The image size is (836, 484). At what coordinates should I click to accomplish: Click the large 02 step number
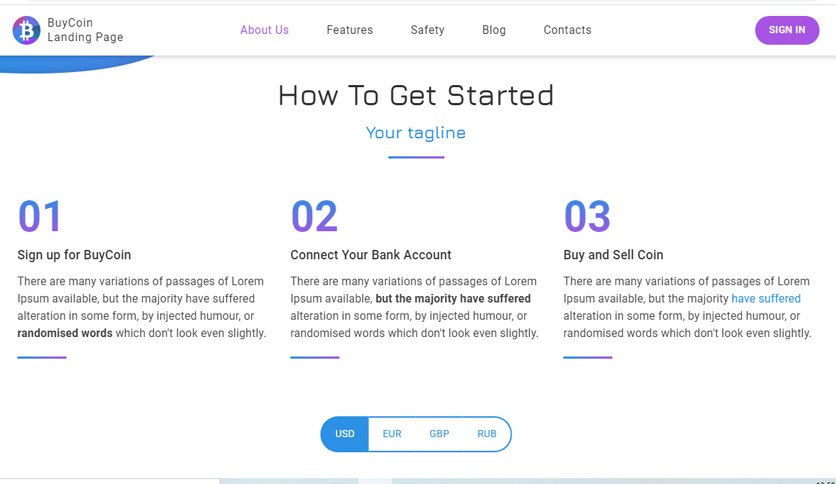point(314,216)
